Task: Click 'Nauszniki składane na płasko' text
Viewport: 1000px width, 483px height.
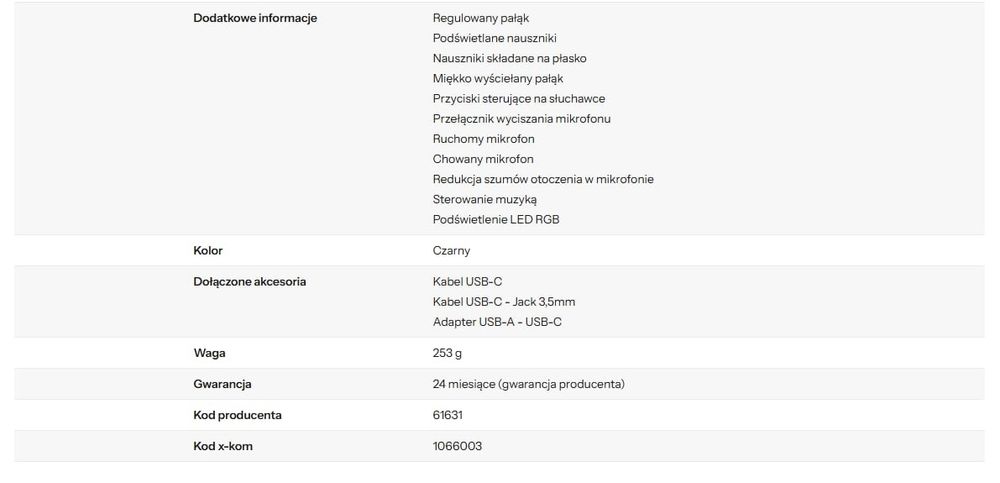Action: point(509,58)
